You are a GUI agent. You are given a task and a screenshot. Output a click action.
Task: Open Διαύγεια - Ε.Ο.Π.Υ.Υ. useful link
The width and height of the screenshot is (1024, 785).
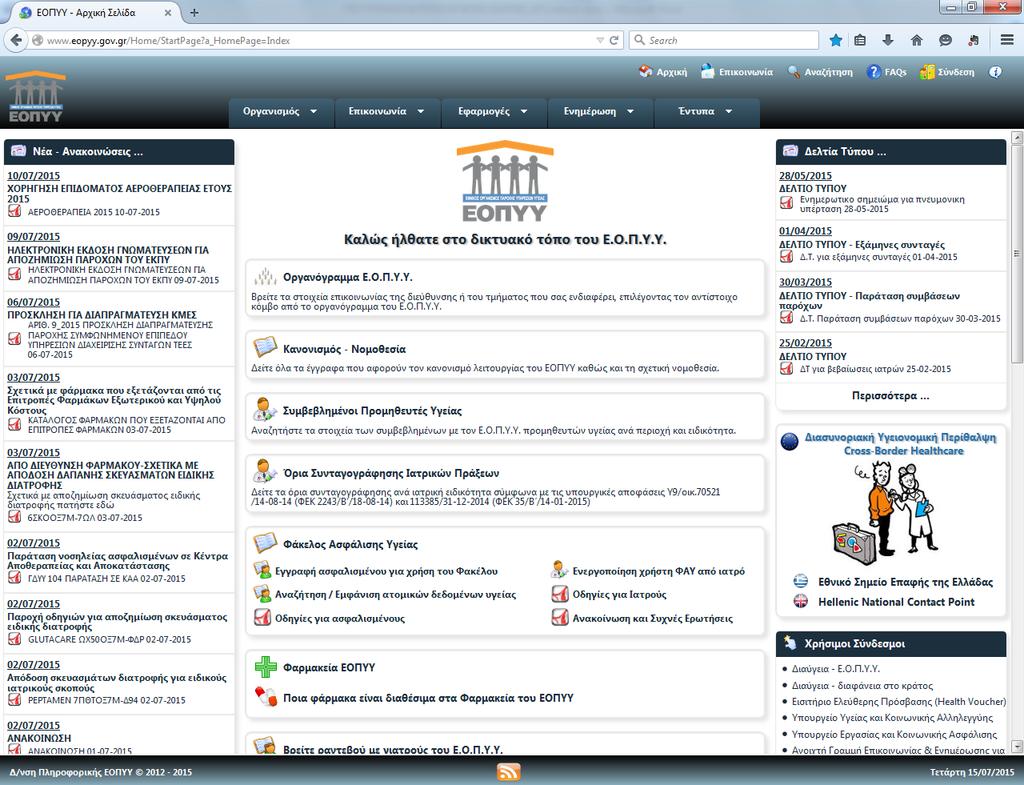[x=835, y=669]
